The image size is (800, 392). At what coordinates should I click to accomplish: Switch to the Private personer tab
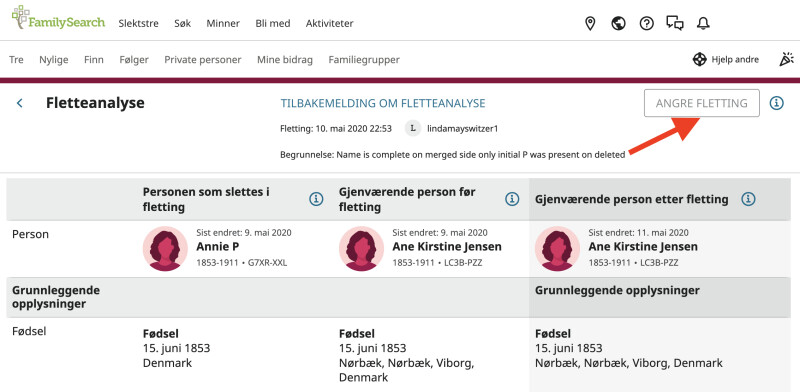[x=203, y=60]
